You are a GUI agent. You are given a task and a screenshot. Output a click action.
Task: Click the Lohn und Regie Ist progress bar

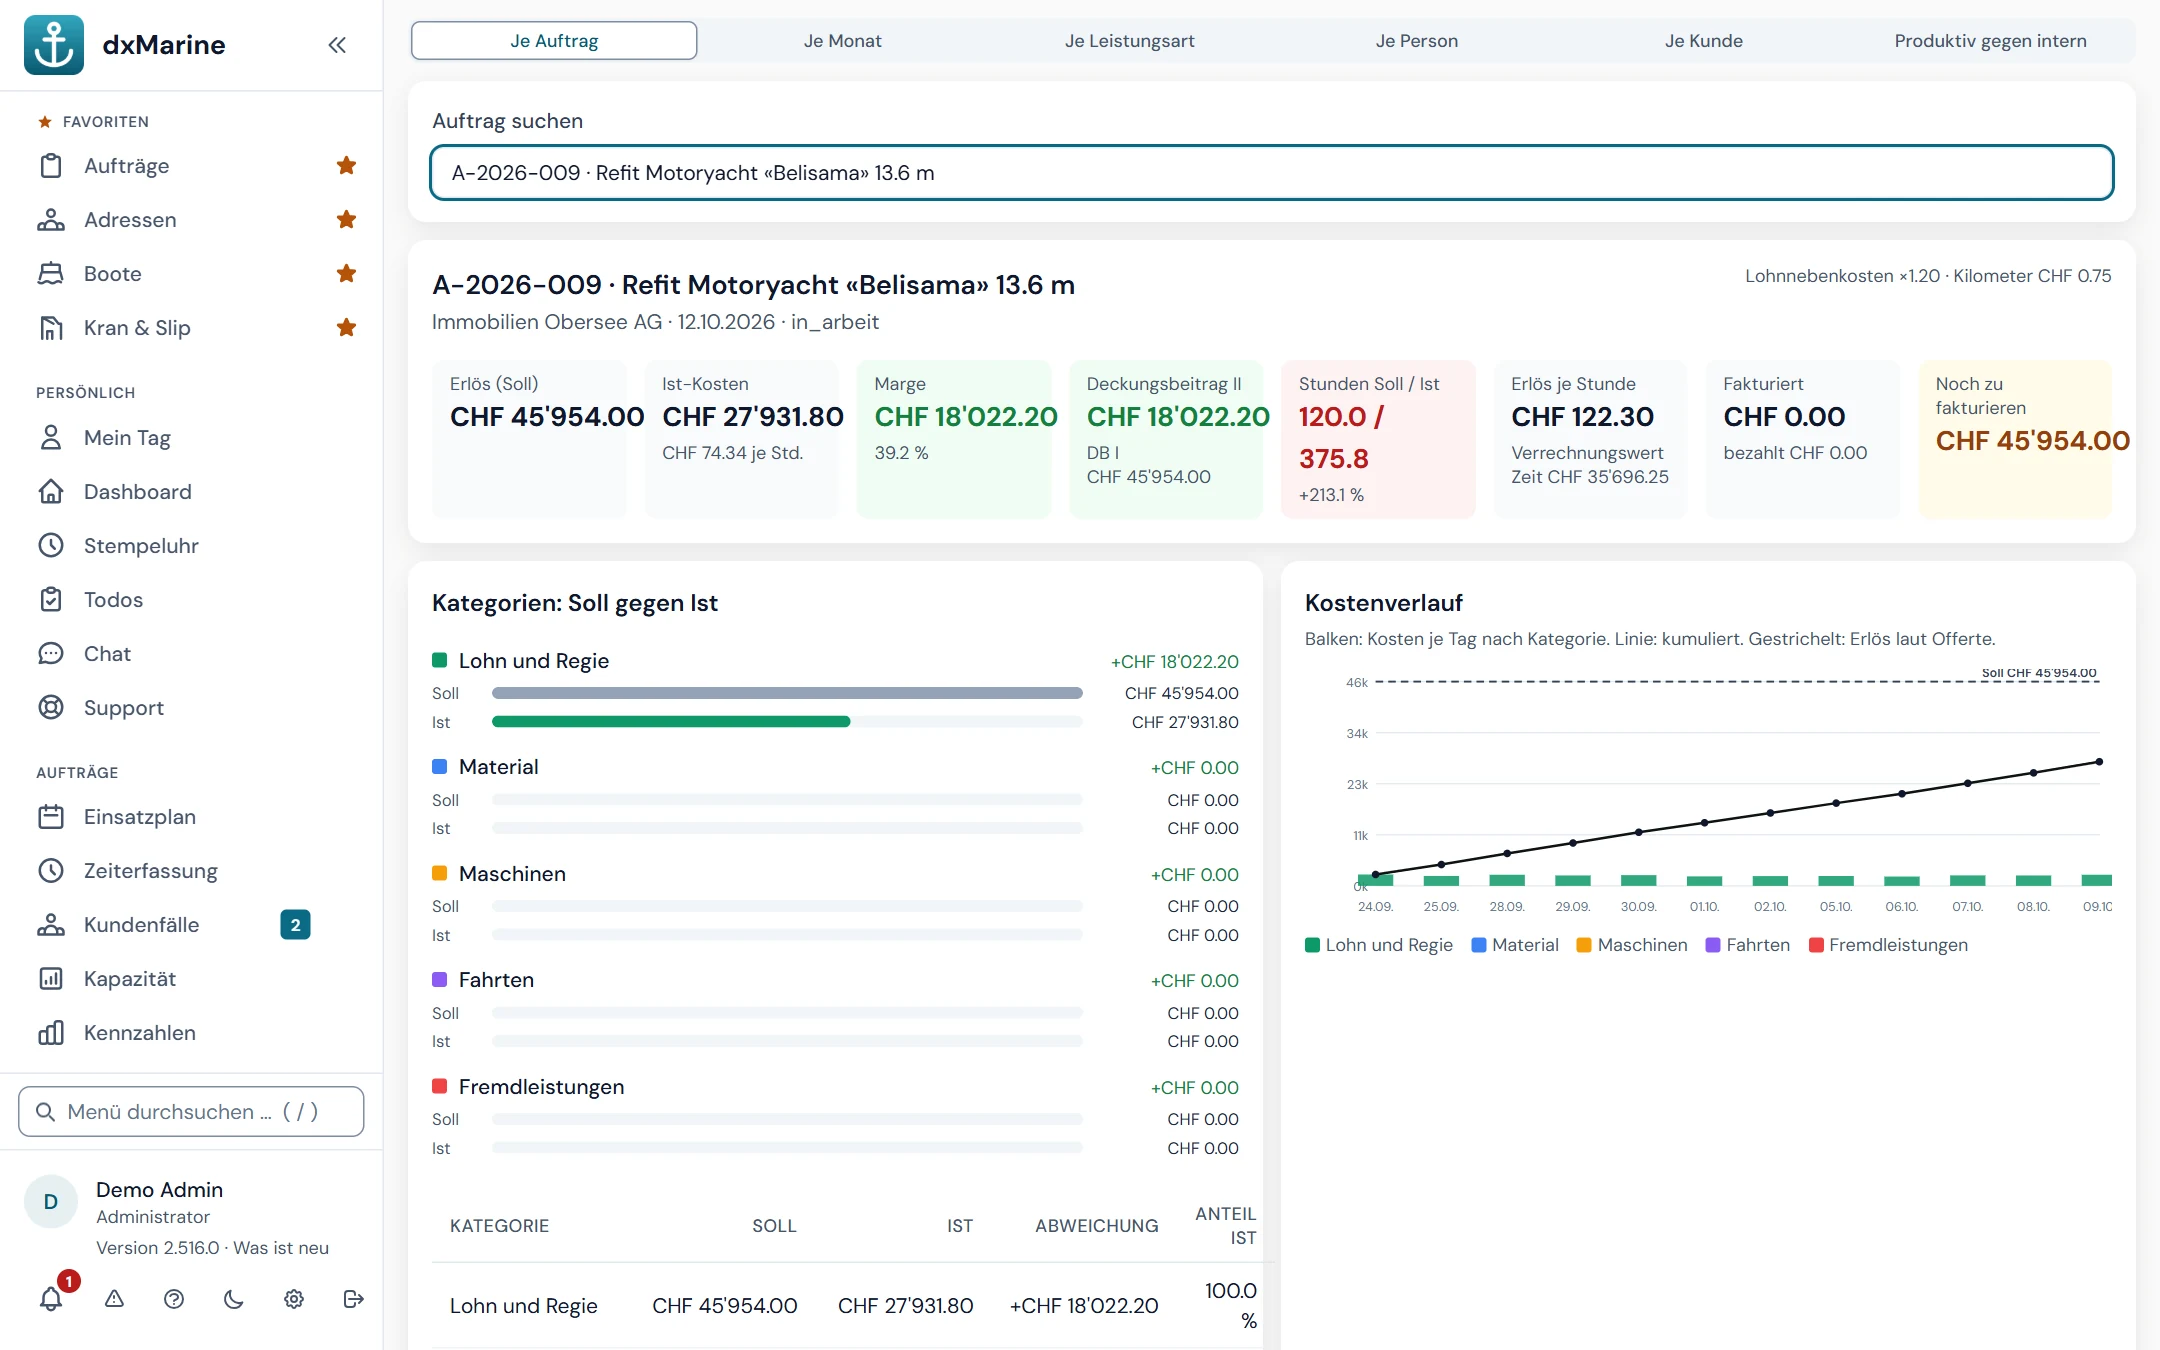click(787, 722)
